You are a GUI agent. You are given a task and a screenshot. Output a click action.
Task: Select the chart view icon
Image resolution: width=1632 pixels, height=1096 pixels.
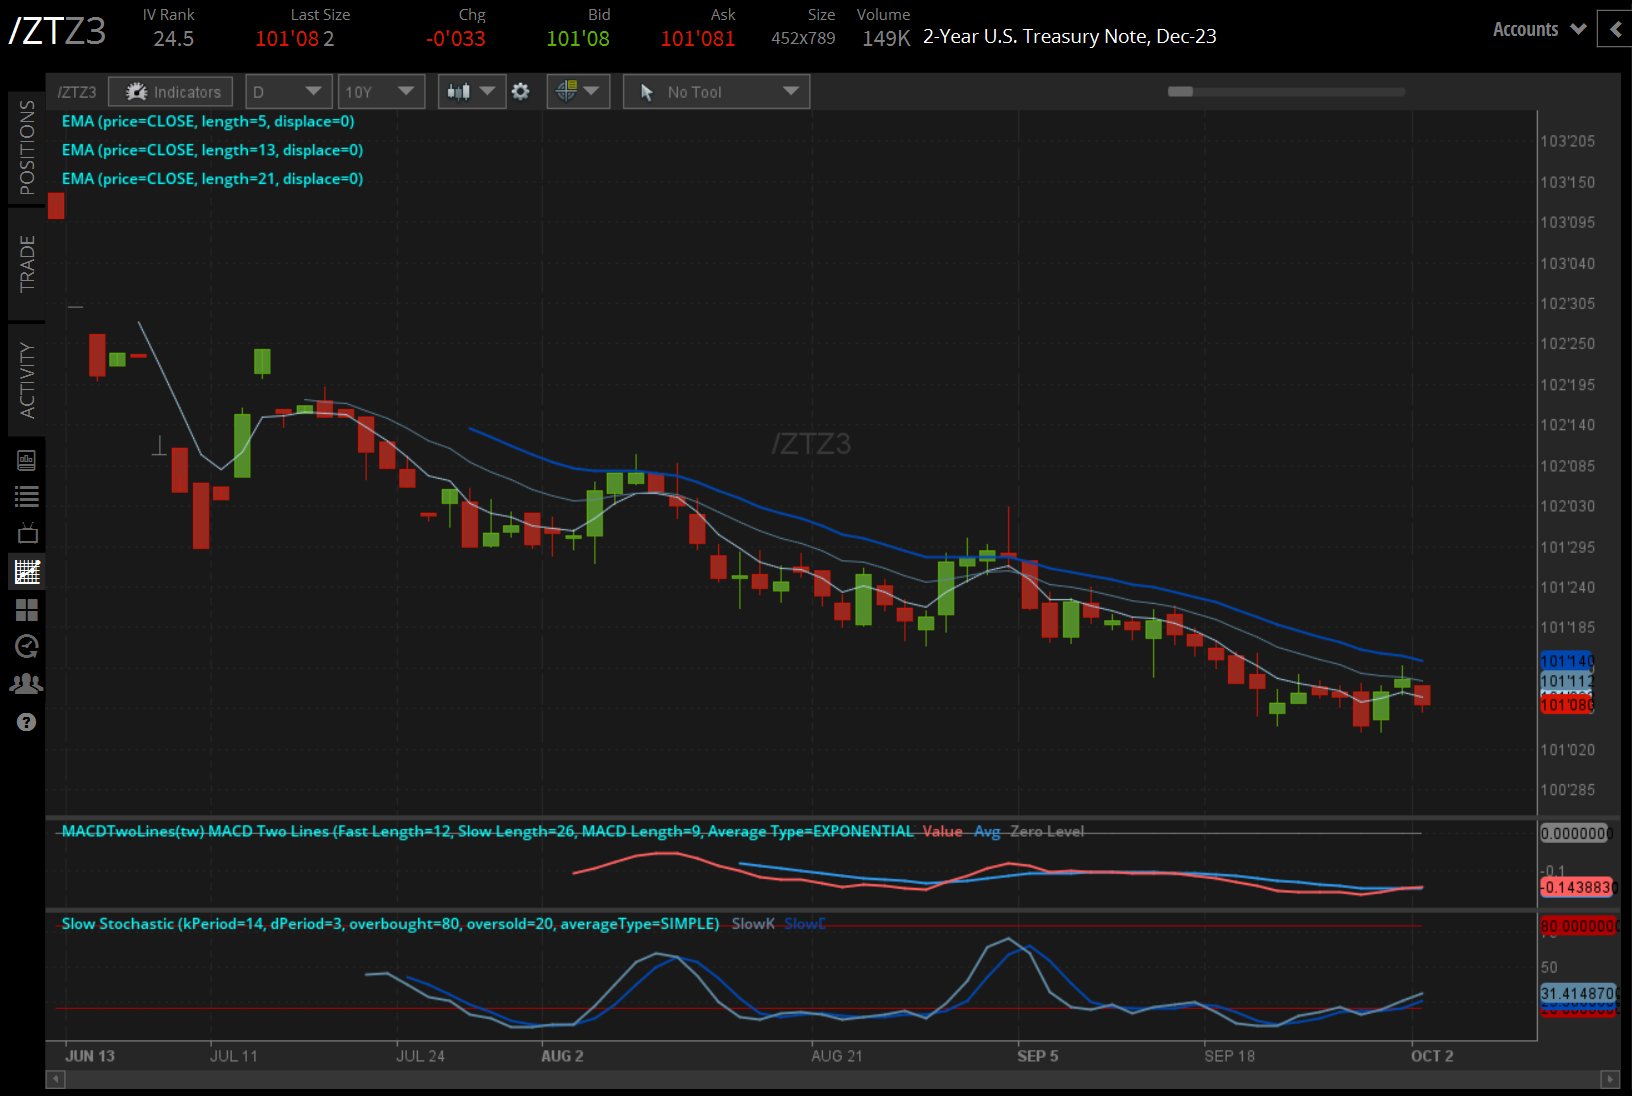tap(27, 572)
